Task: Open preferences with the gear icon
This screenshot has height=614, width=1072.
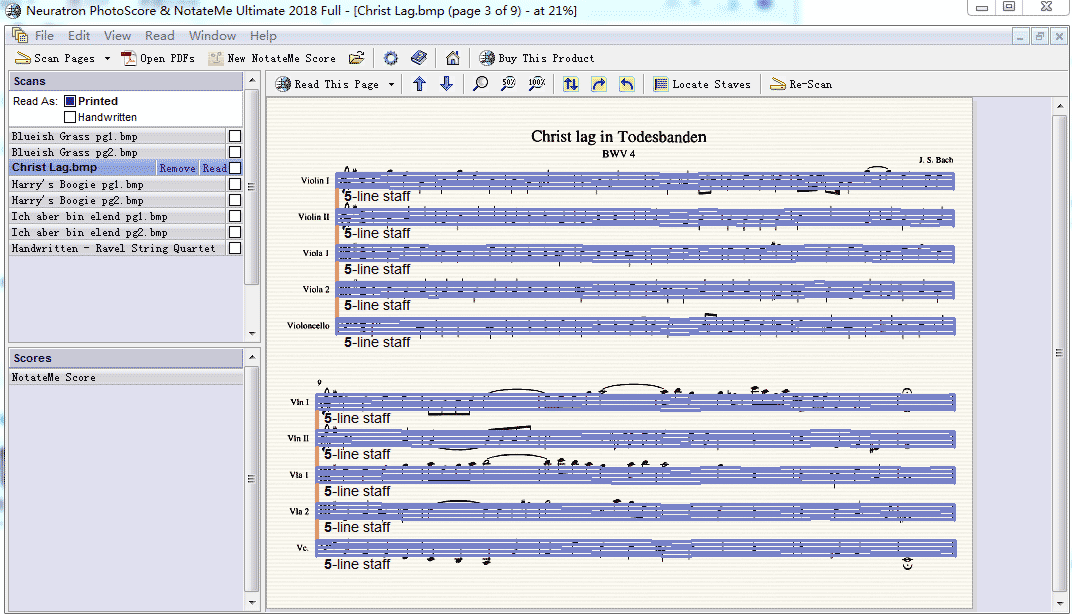Action: 391,58
